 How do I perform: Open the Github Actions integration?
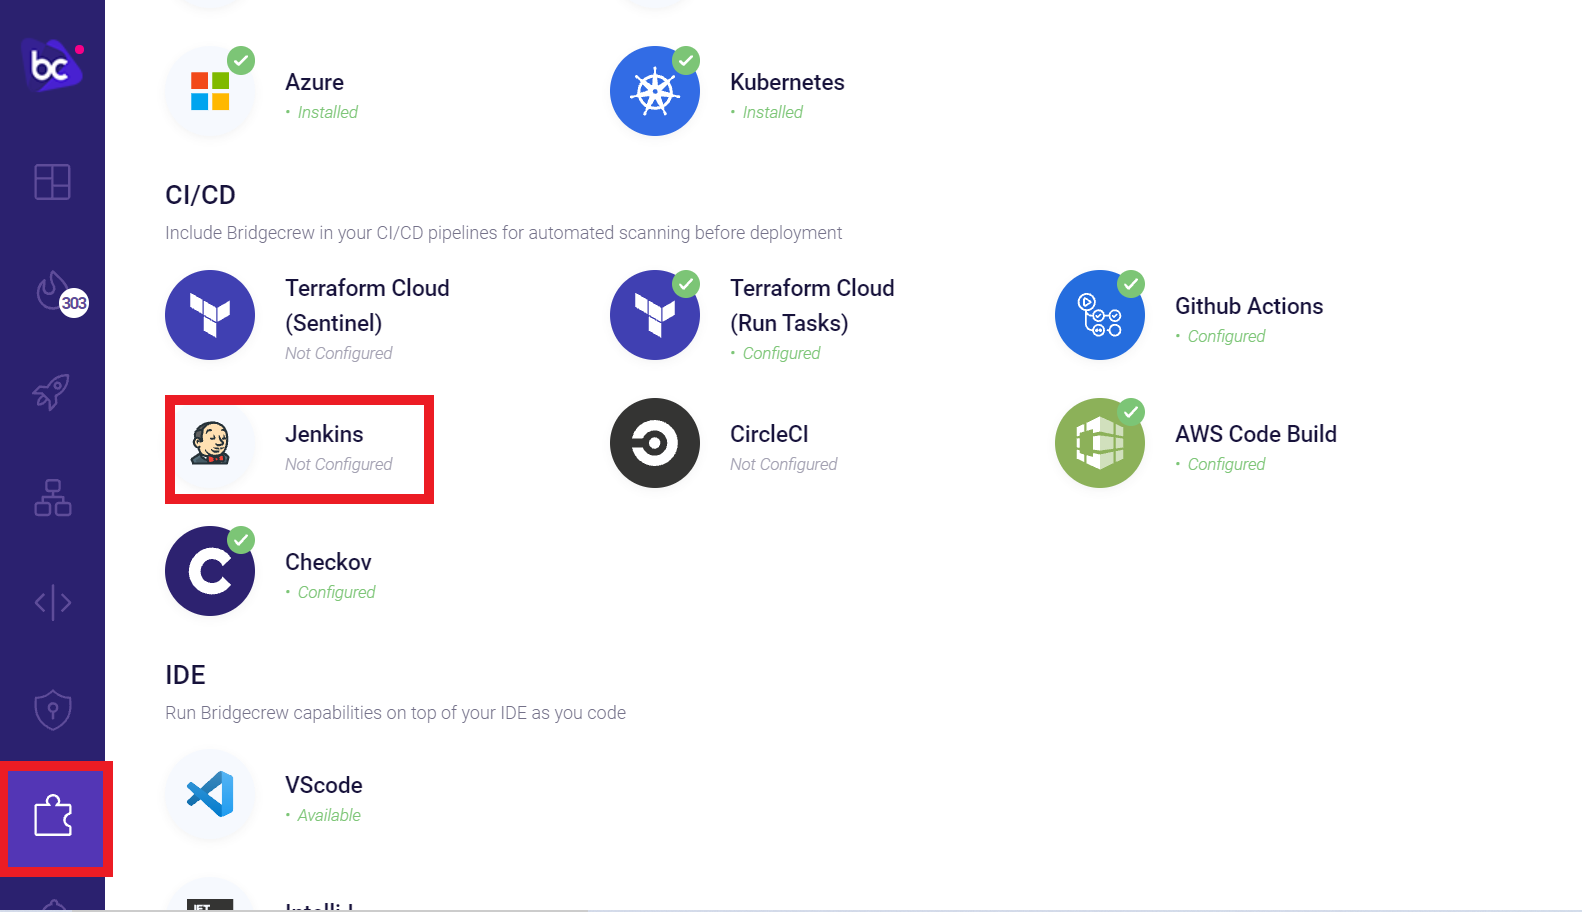tap(1249, 306)
